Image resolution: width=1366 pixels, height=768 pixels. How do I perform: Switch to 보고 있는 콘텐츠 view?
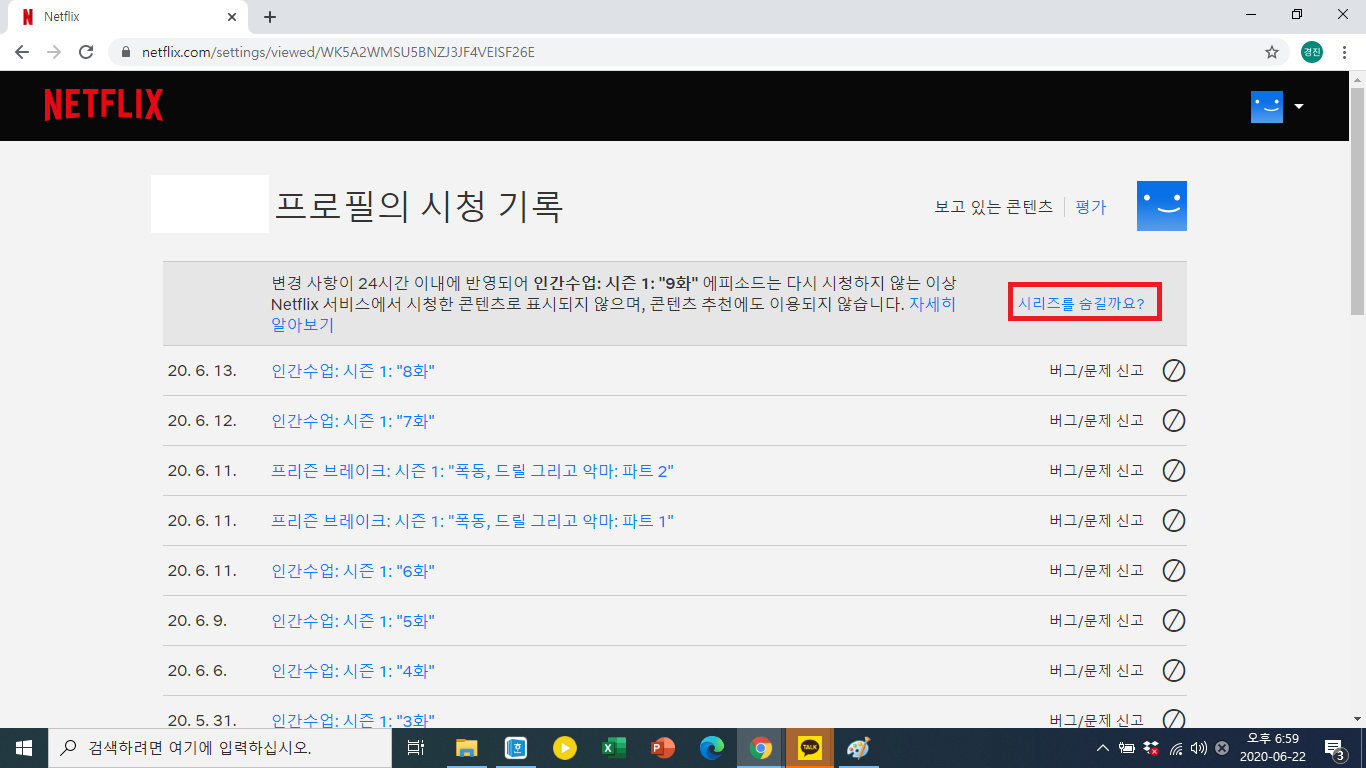tap(993, 207)
